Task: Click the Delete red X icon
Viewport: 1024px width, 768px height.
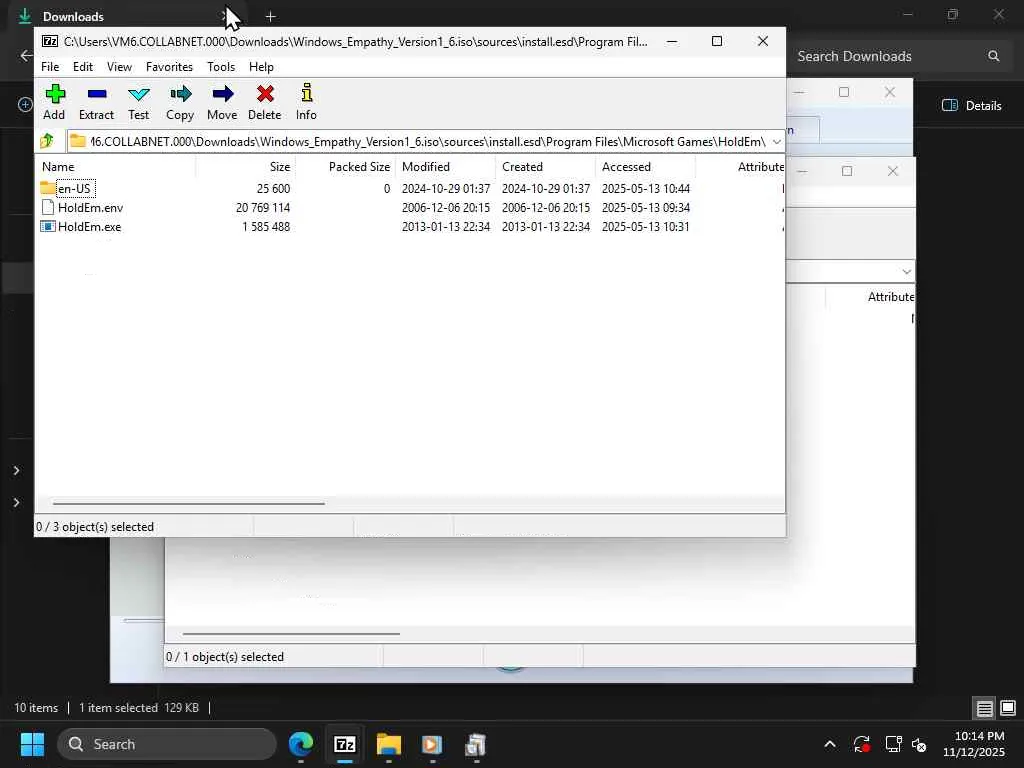Action: pos(265,94)
